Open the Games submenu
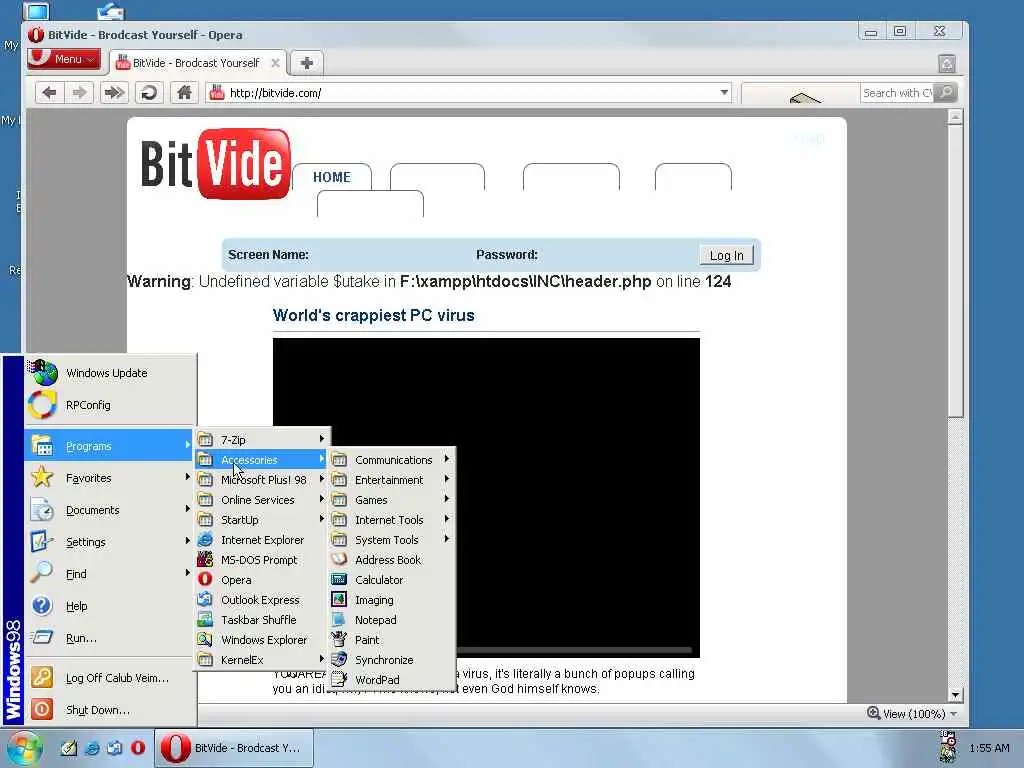1024x768 pixels. (x=392, y=500)
